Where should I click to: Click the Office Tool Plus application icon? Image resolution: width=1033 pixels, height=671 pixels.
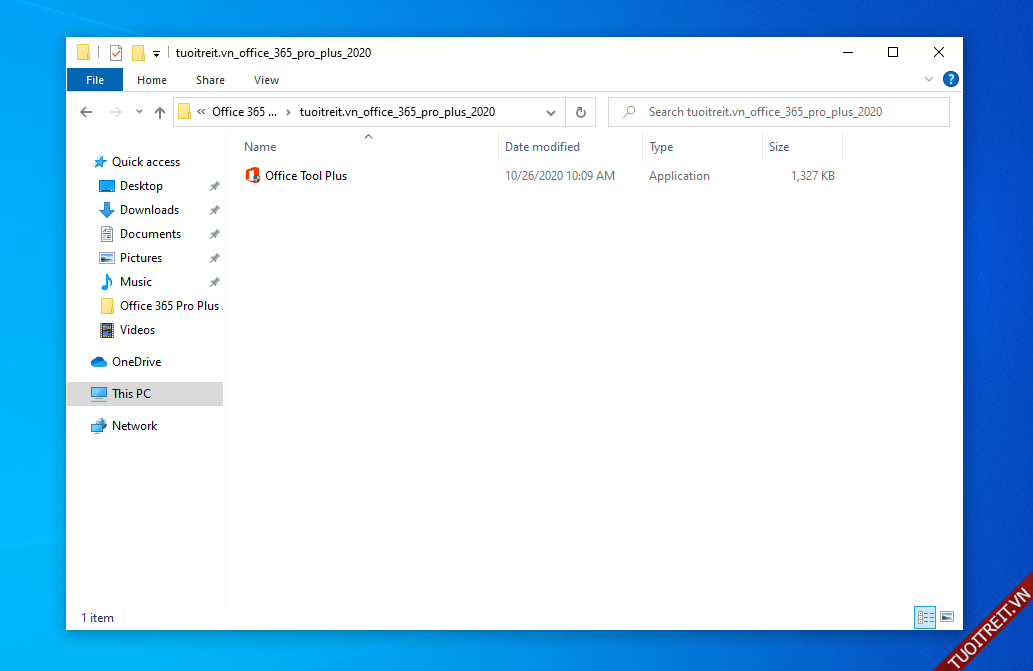point(253,176)
